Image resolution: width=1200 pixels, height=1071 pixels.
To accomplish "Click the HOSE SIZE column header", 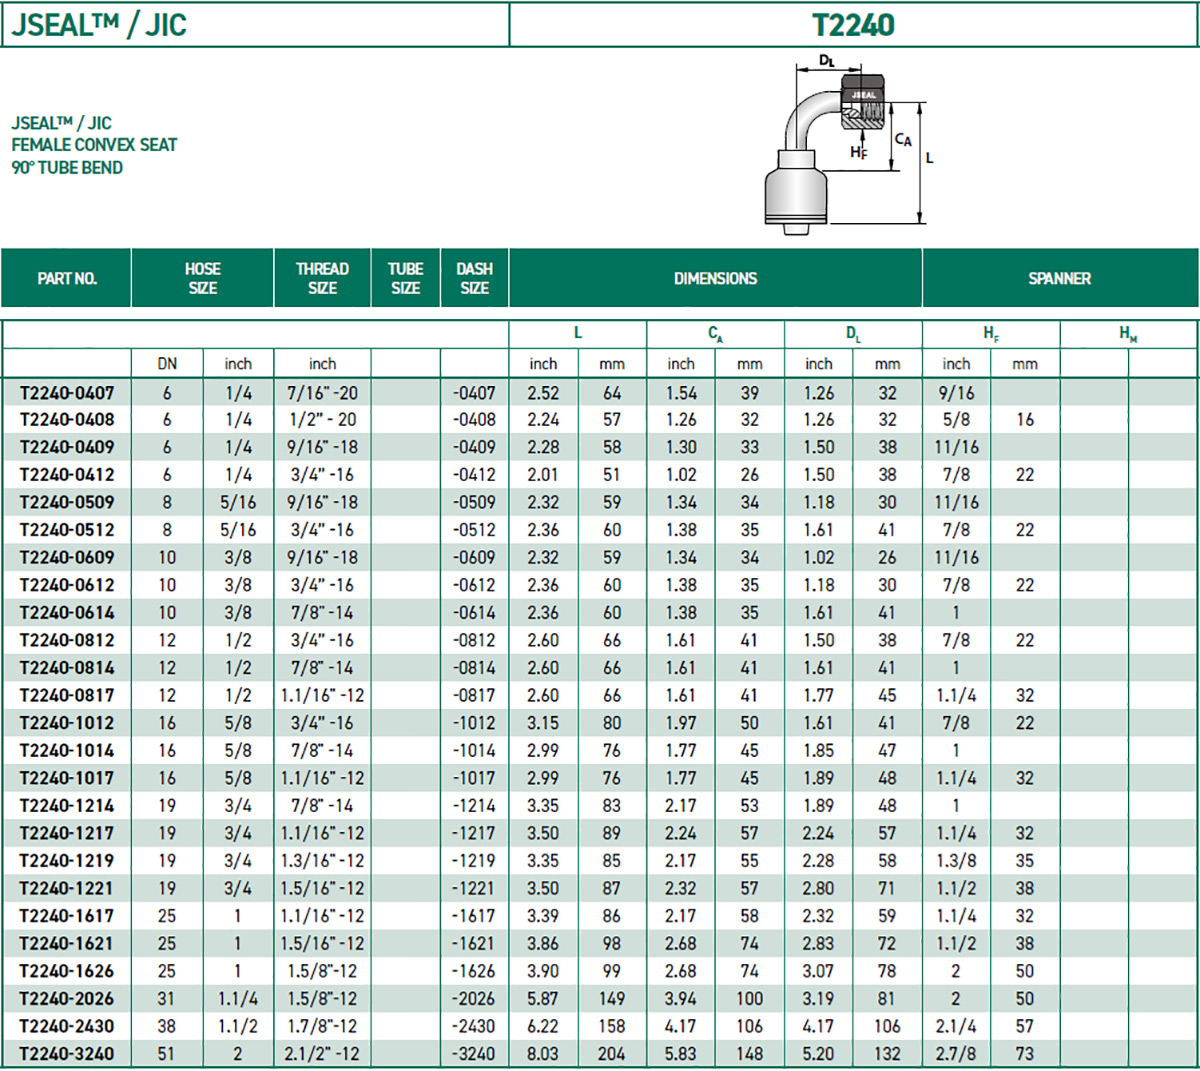I will pyautogui.click(x=203, y=278).
